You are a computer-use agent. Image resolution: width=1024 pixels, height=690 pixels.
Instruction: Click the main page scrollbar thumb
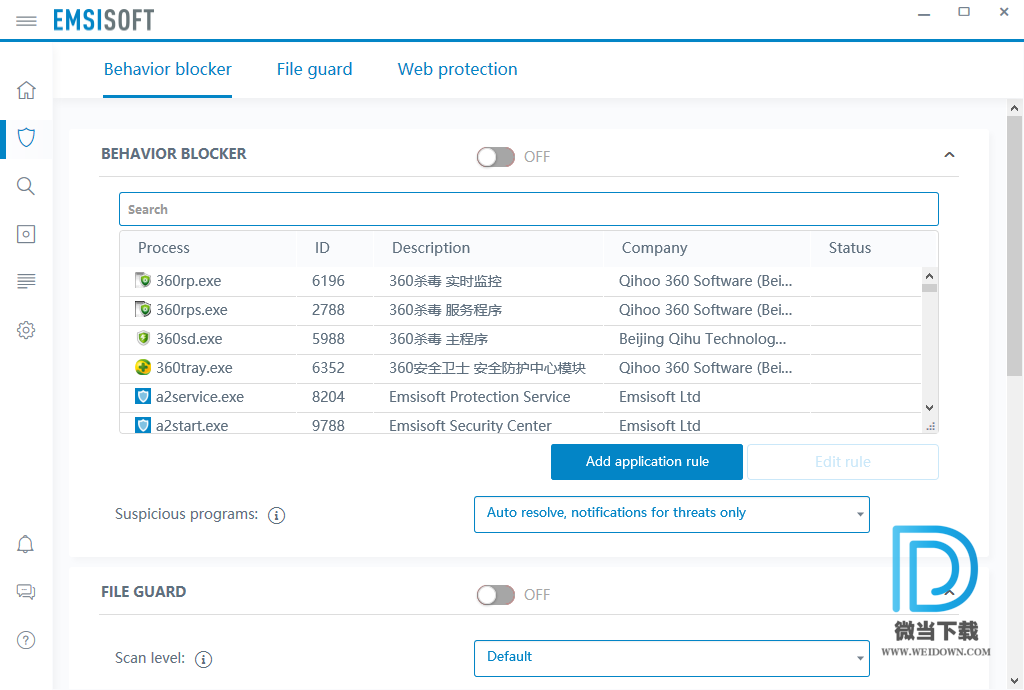click(1014, 245)
